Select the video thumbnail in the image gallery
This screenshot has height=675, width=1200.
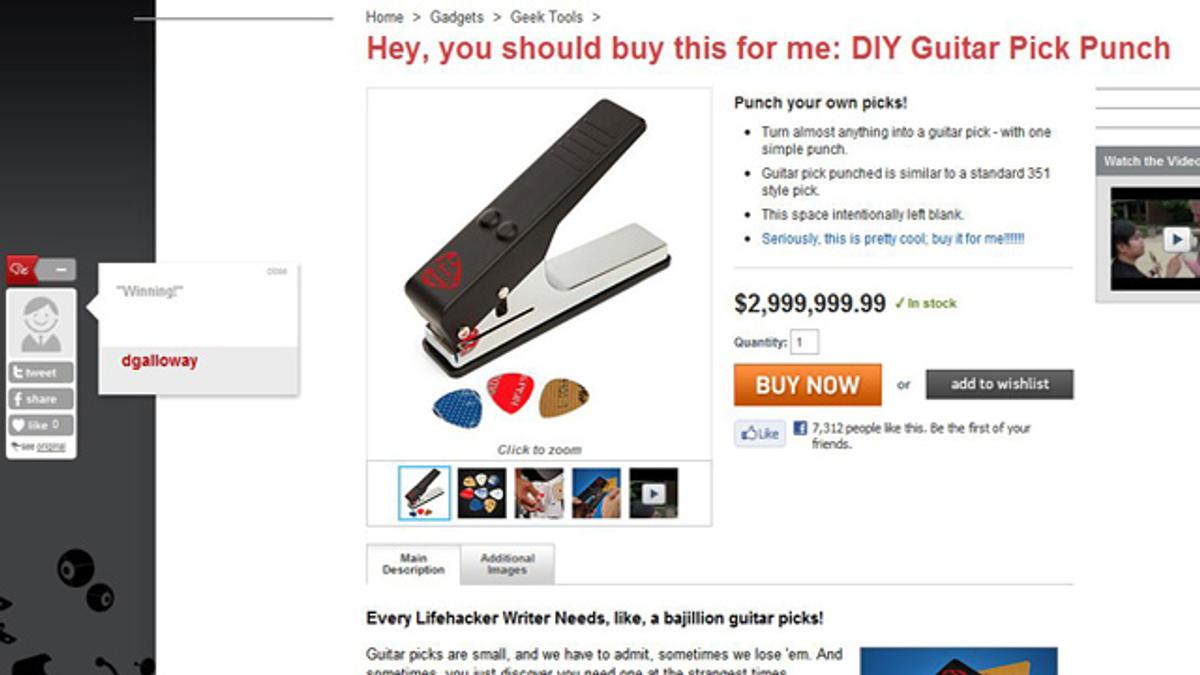pyautogui.click(x=653, y=493)
